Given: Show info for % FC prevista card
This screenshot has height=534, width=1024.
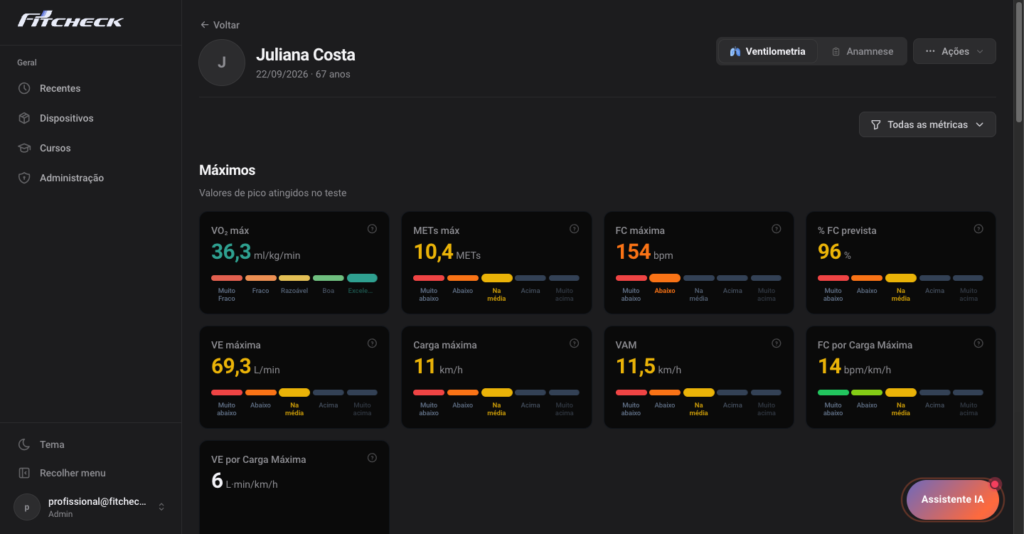Looking at the screenshot, I should tap(978, 228).
